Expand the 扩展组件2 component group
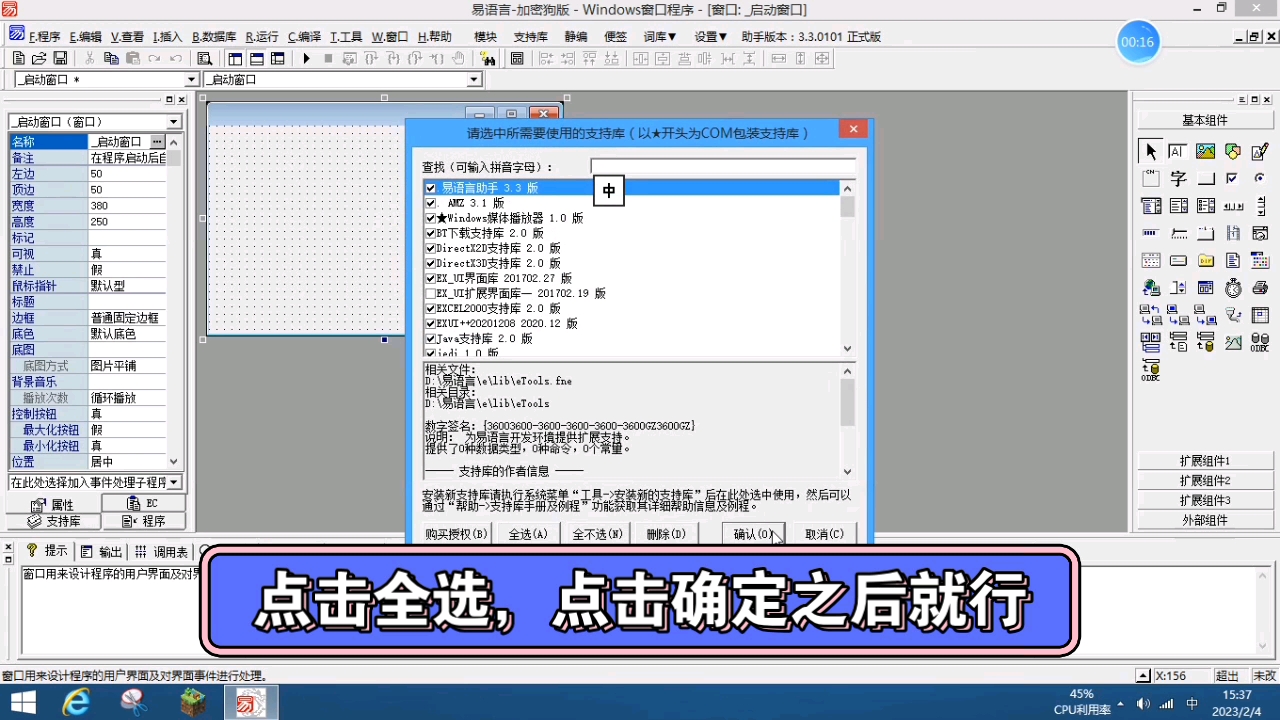This screenshot has width=1280, height=720. [1204, 481]
